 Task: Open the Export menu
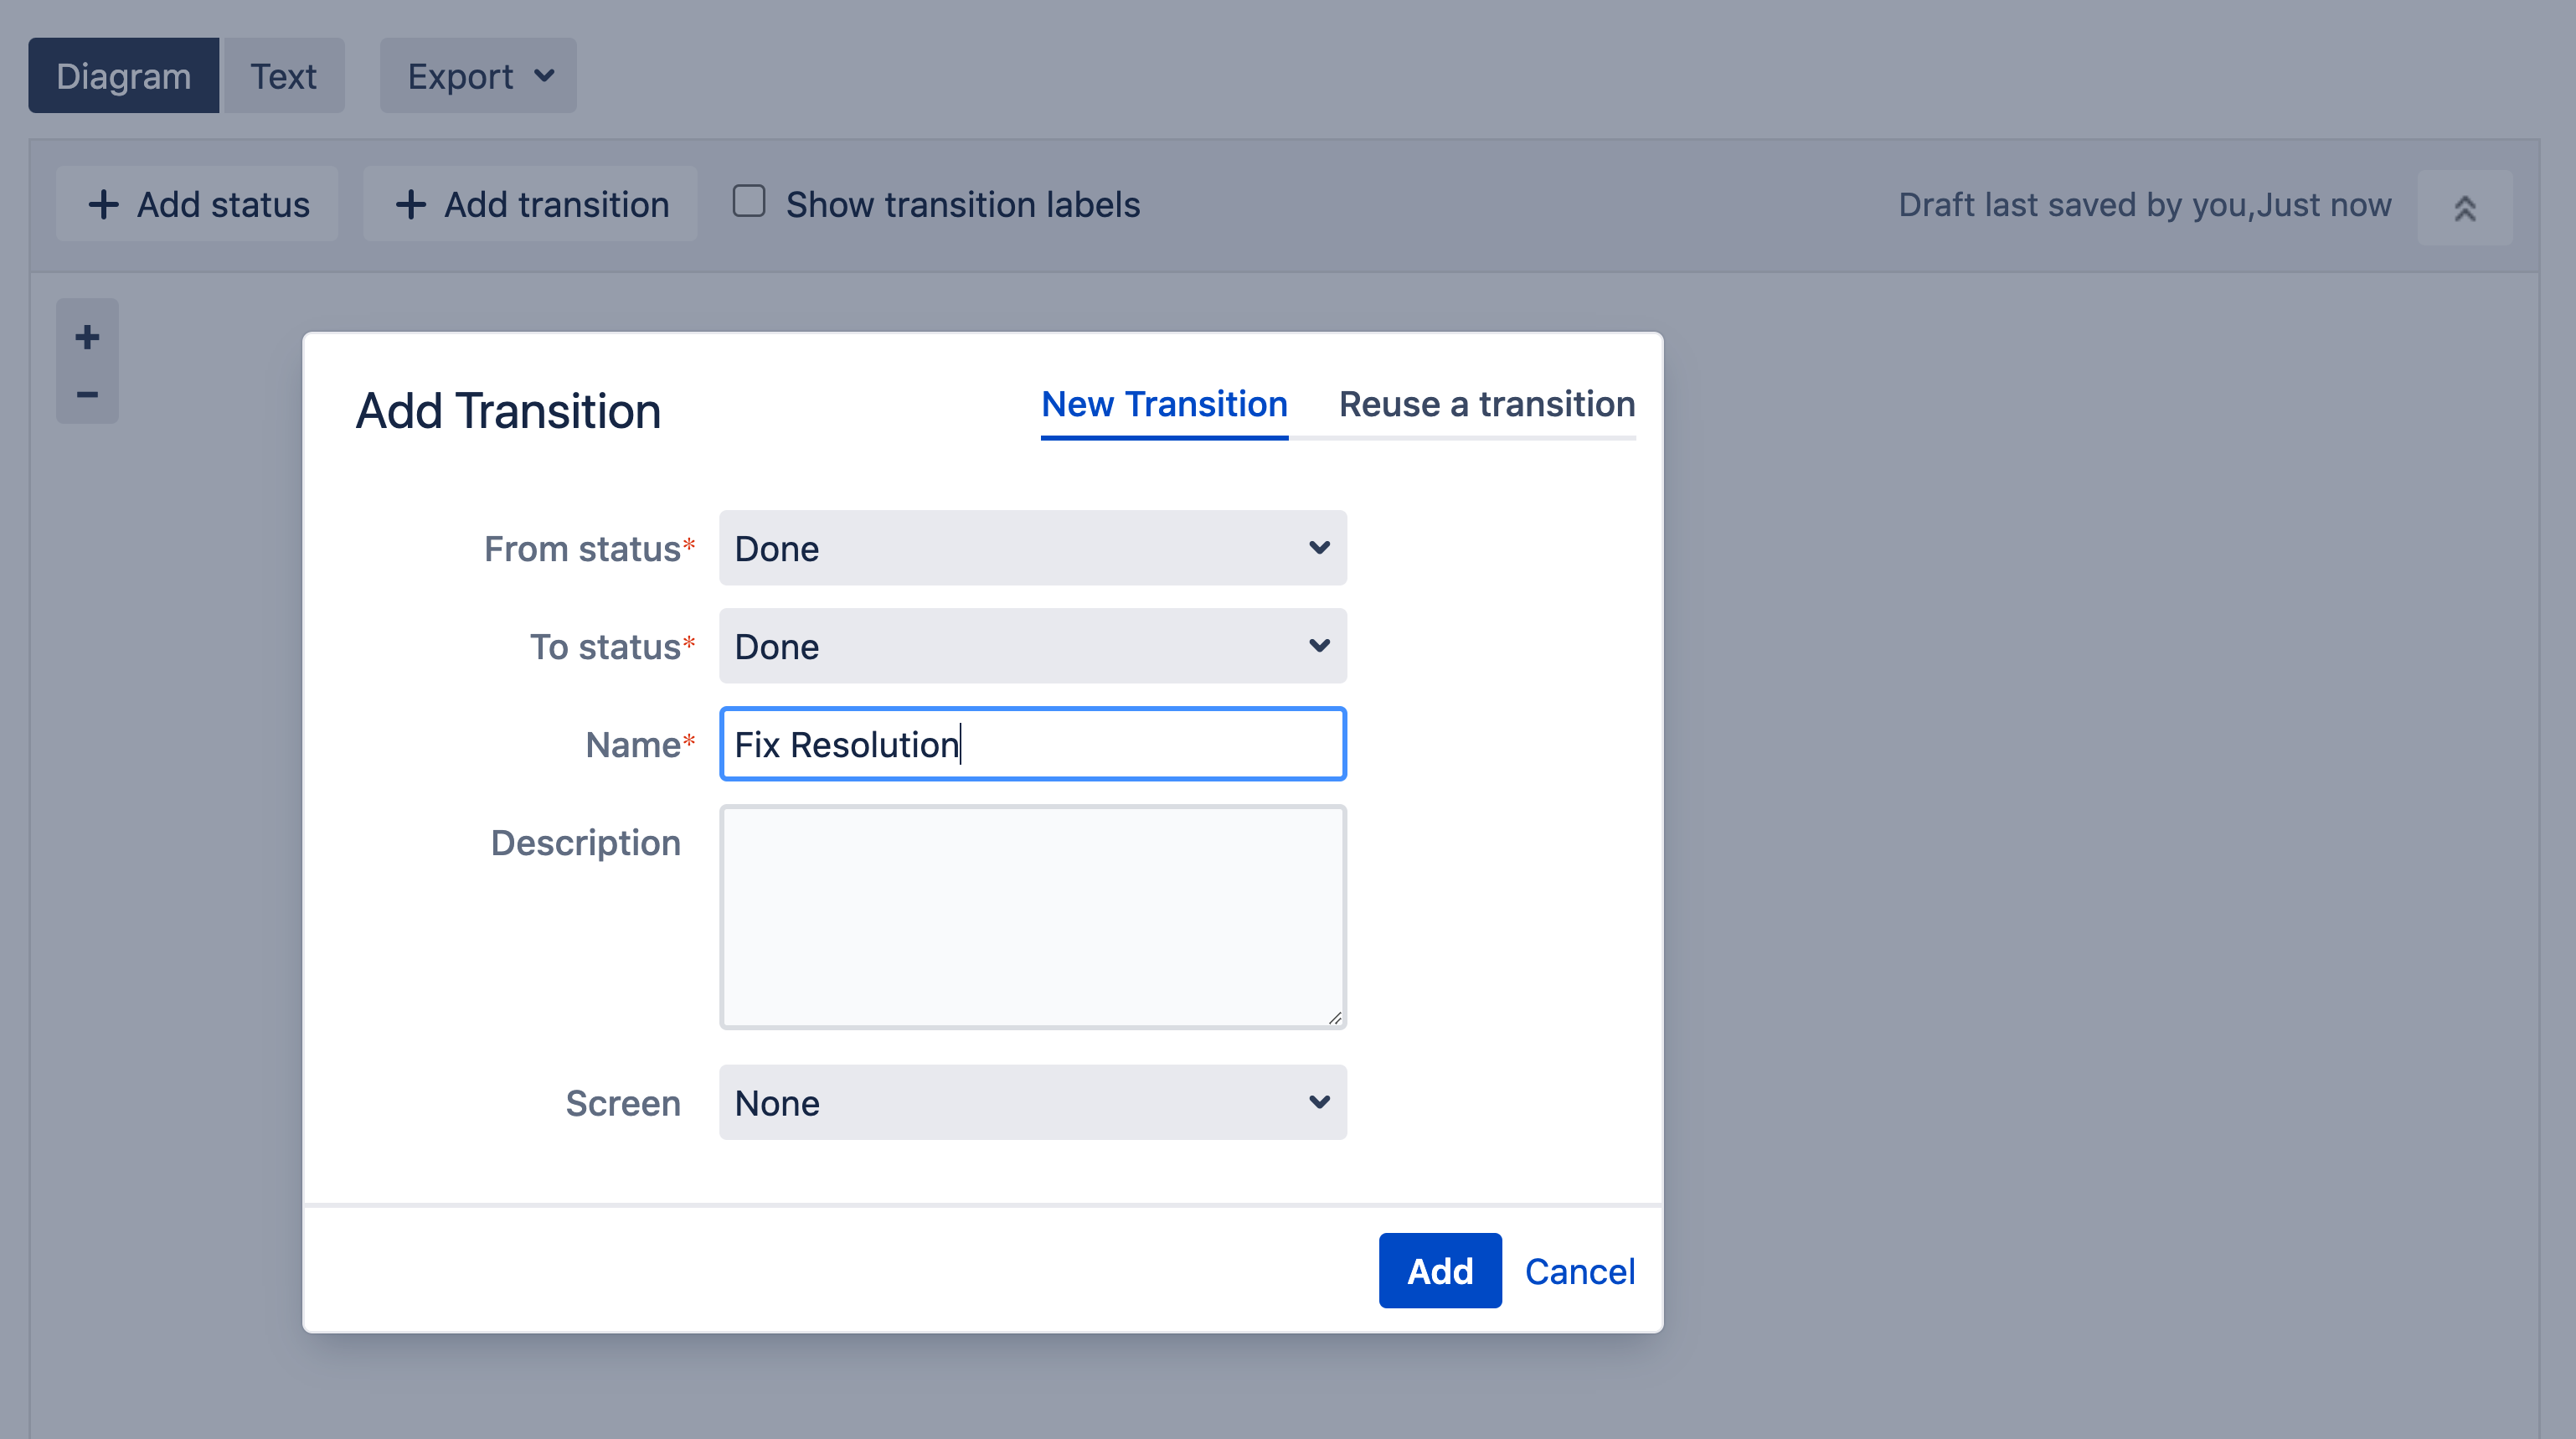(x=474, y=75)
